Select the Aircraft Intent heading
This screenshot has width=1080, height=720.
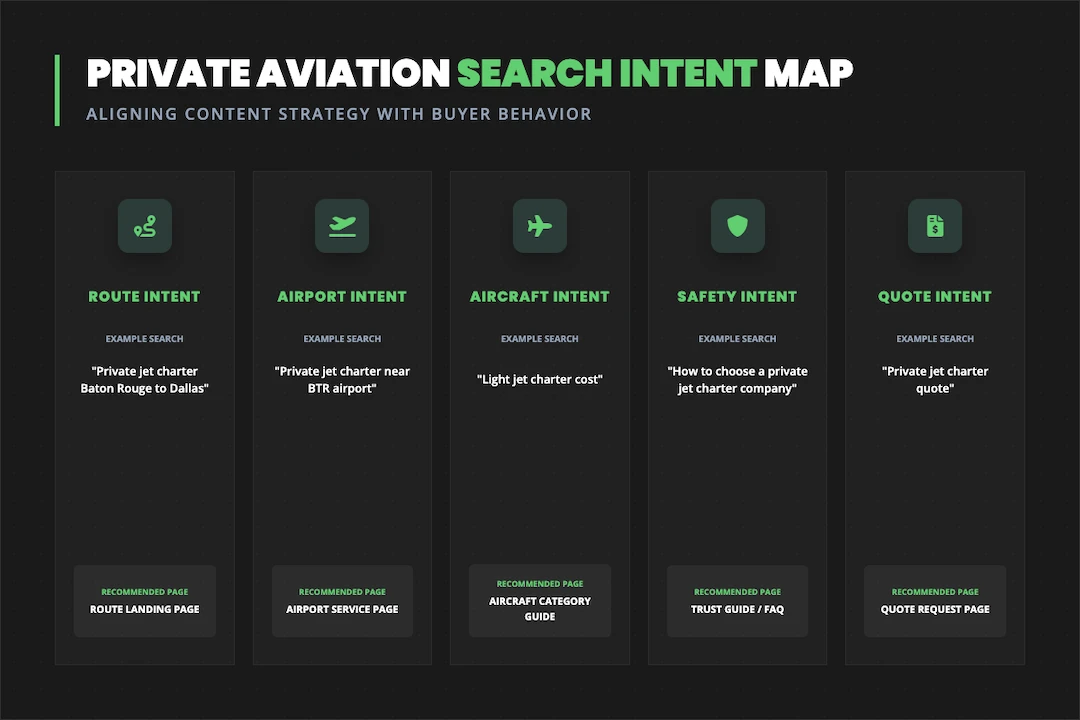click(540, 296)
